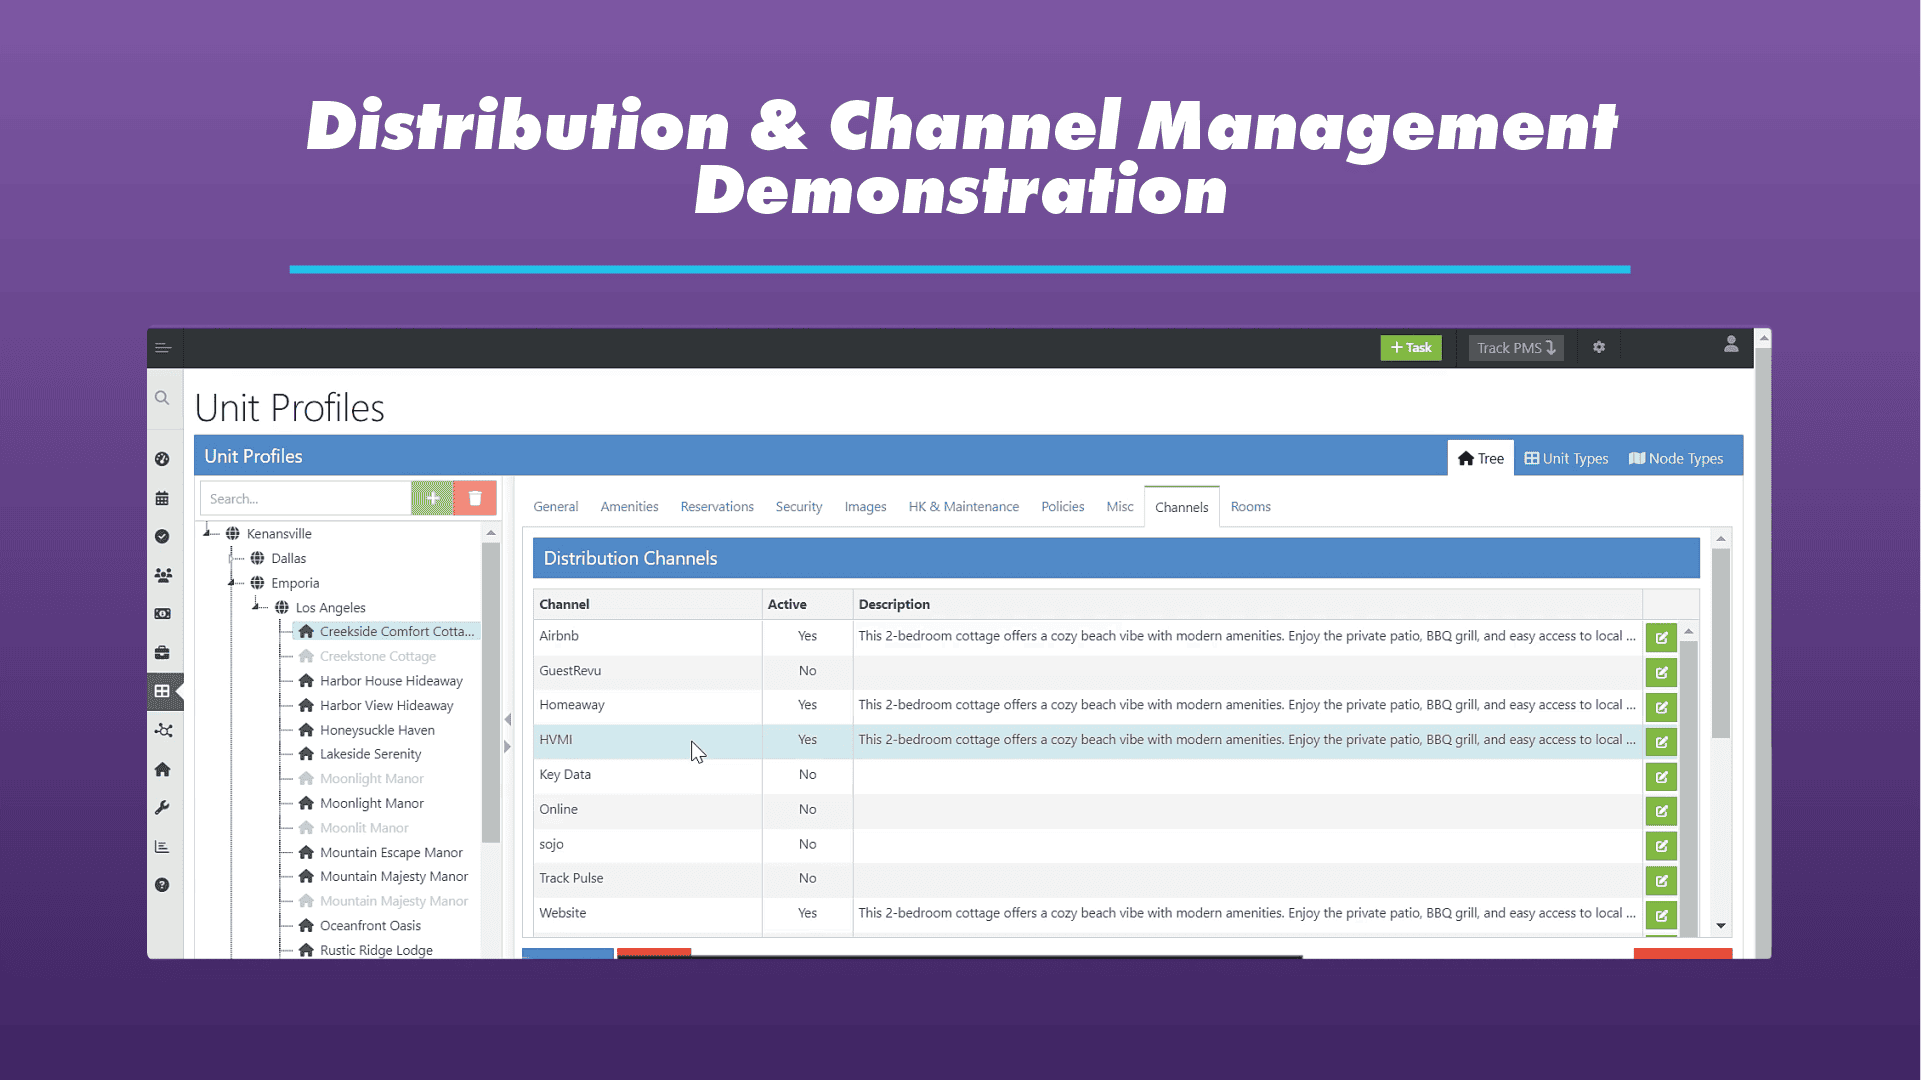1921x1080 pixels.
Task: Switch to the Images tab
Action: tap(865, 507)
